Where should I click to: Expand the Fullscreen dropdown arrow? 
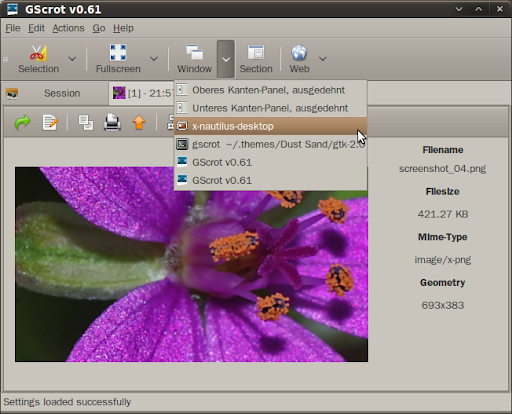pyautogui.click(x=154, y=59)
